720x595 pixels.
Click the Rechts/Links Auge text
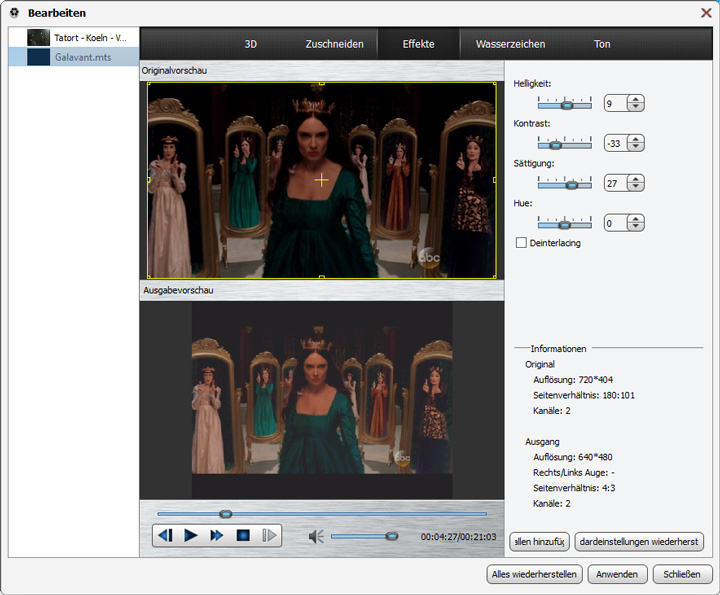(574, 472)
